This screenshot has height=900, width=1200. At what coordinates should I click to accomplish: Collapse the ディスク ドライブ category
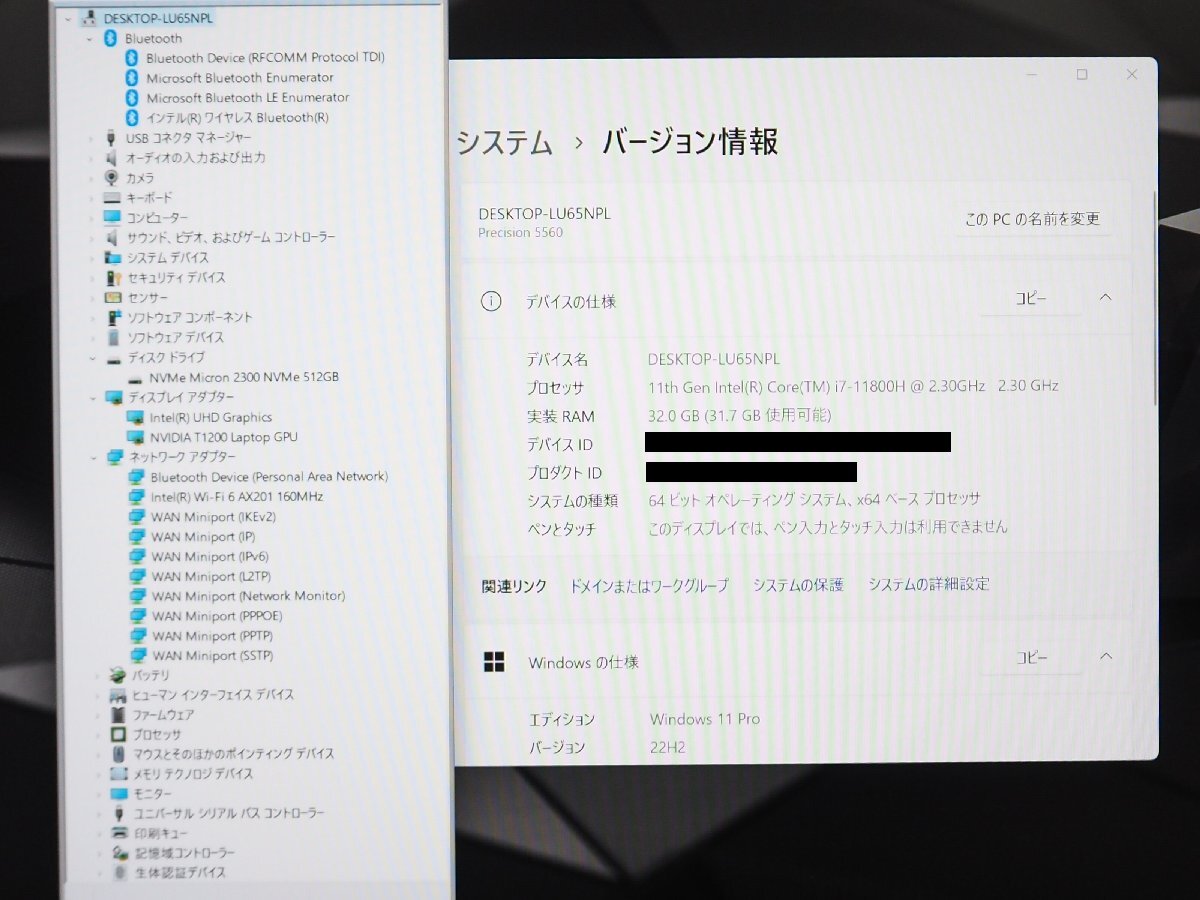[x=92, y=358]
